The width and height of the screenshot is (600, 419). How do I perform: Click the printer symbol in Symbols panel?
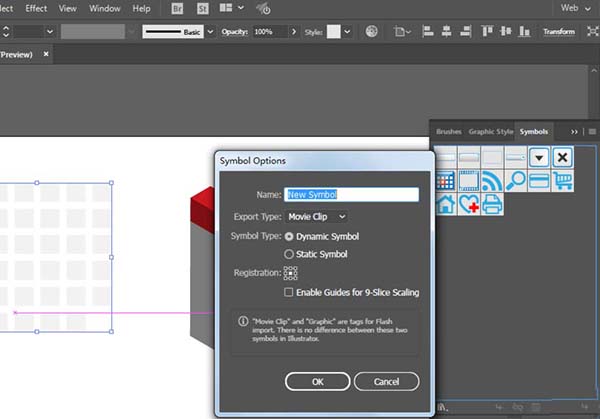[x=492, y=204]
